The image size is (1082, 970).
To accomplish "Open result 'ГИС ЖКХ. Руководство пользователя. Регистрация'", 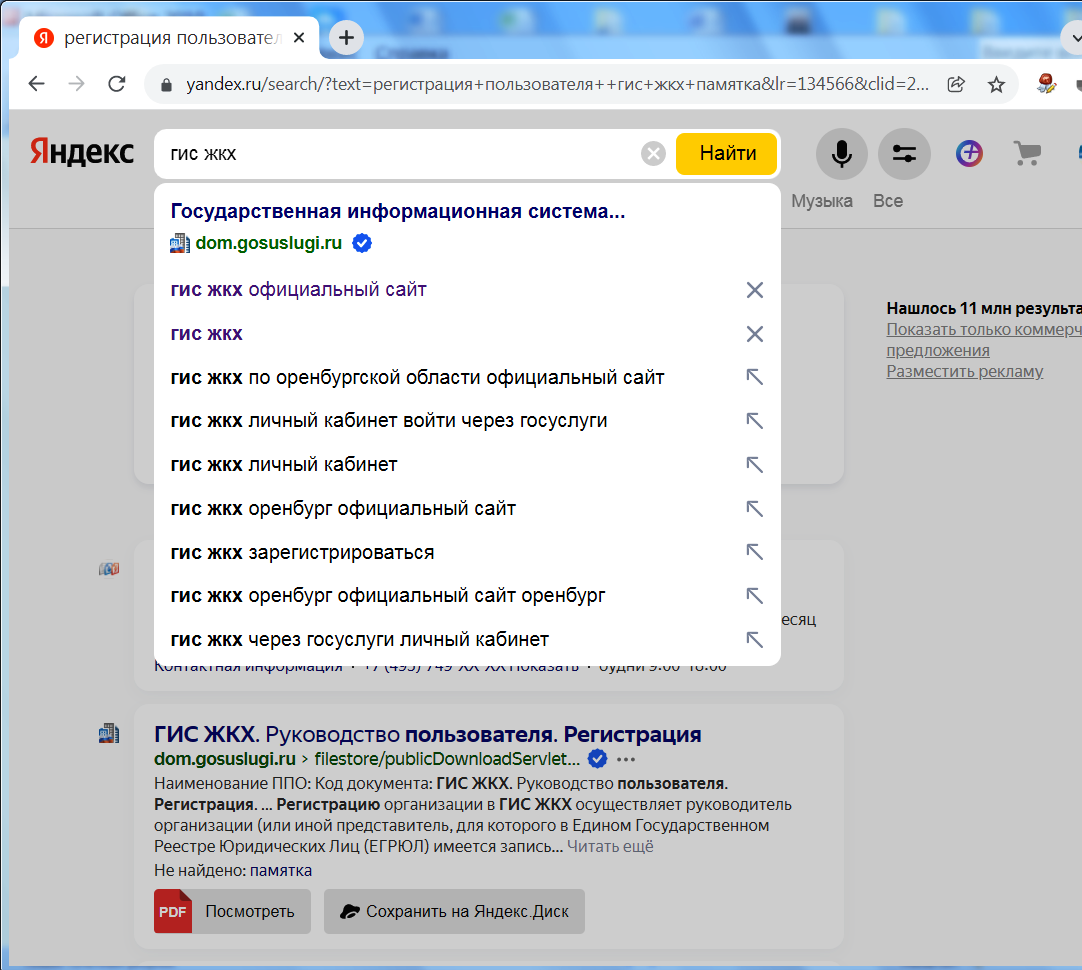I will click(x=427, y=734).
